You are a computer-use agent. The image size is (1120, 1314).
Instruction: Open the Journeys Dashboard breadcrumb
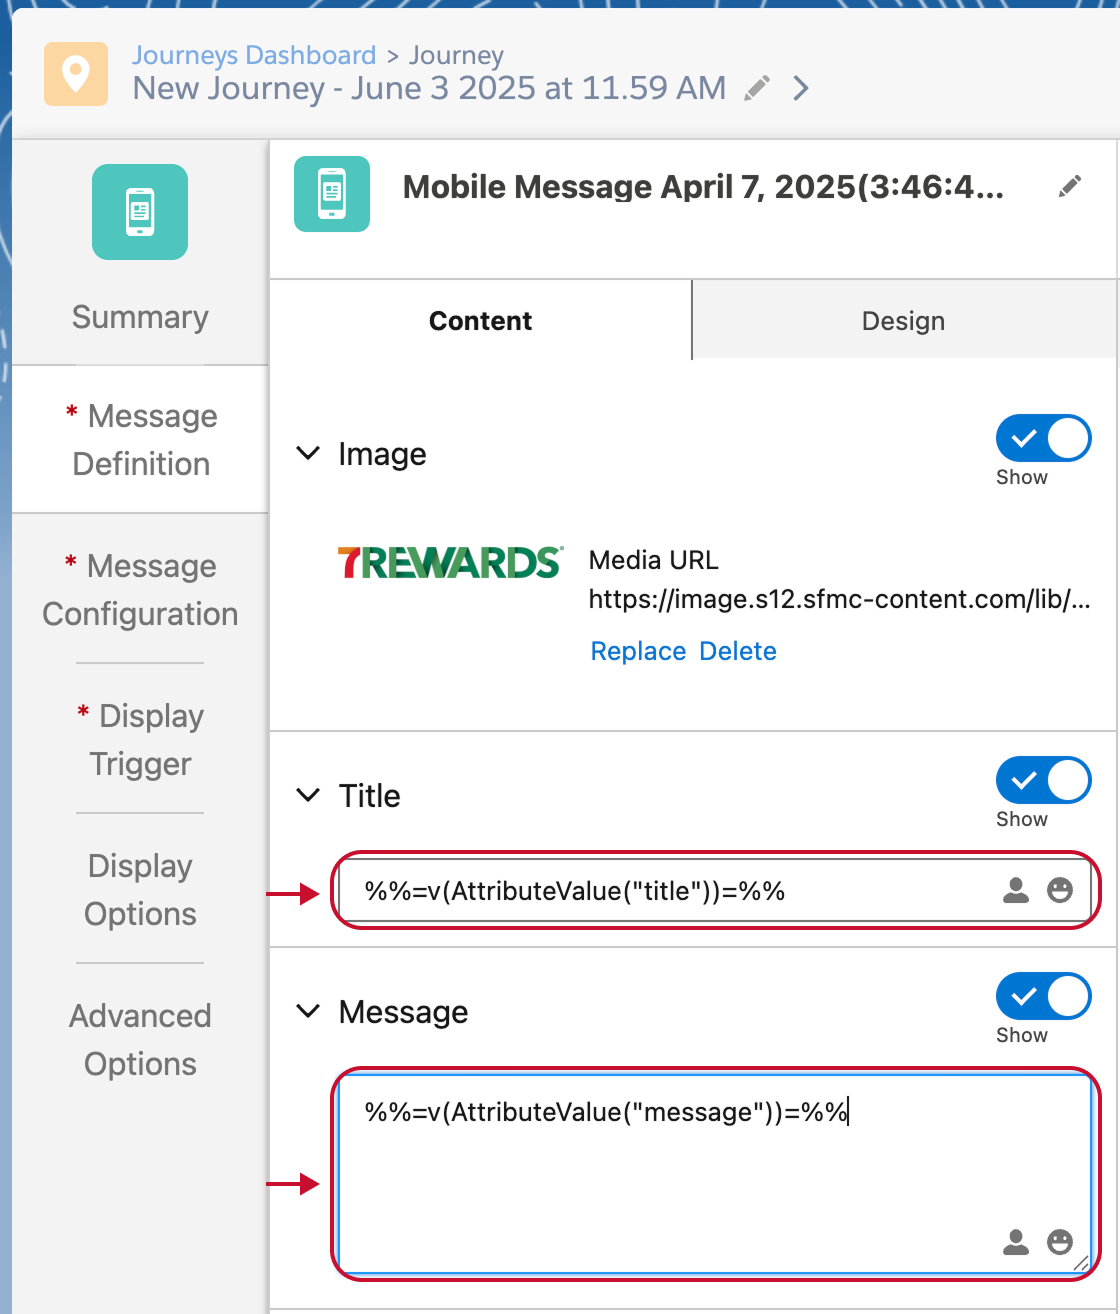click(254, 55)
